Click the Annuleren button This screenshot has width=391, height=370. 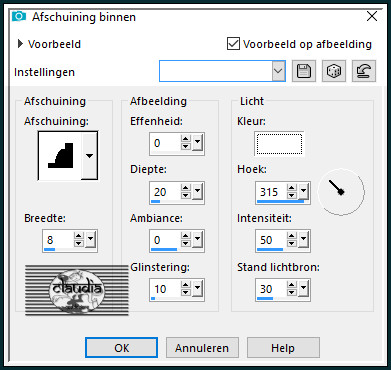click(202, 348)
